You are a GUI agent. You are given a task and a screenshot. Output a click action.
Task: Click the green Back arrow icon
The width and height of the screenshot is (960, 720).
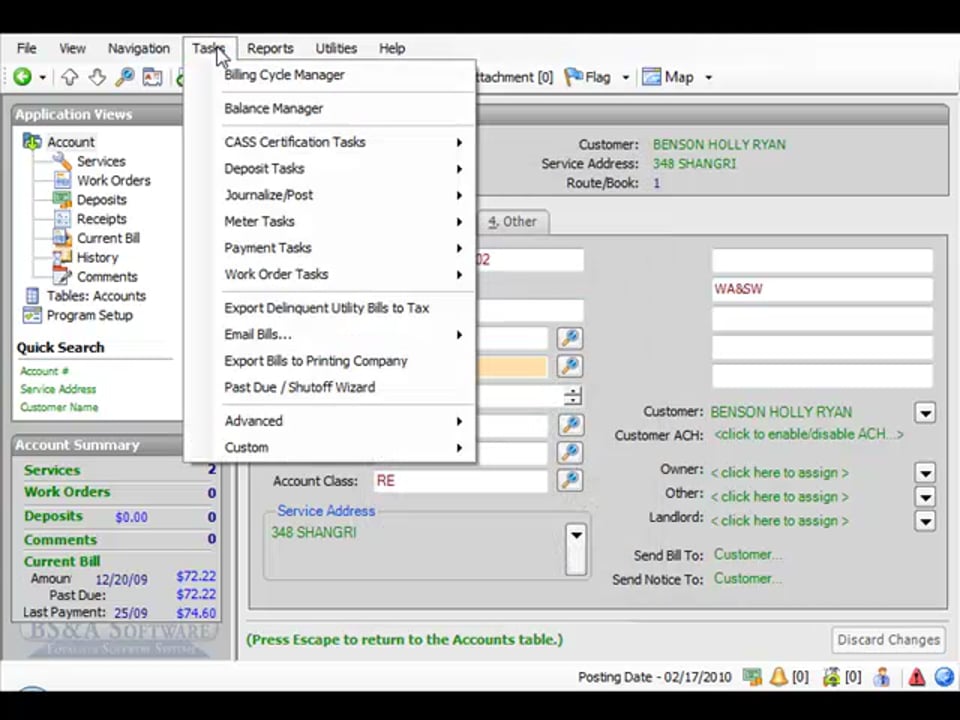click(23, 77)
